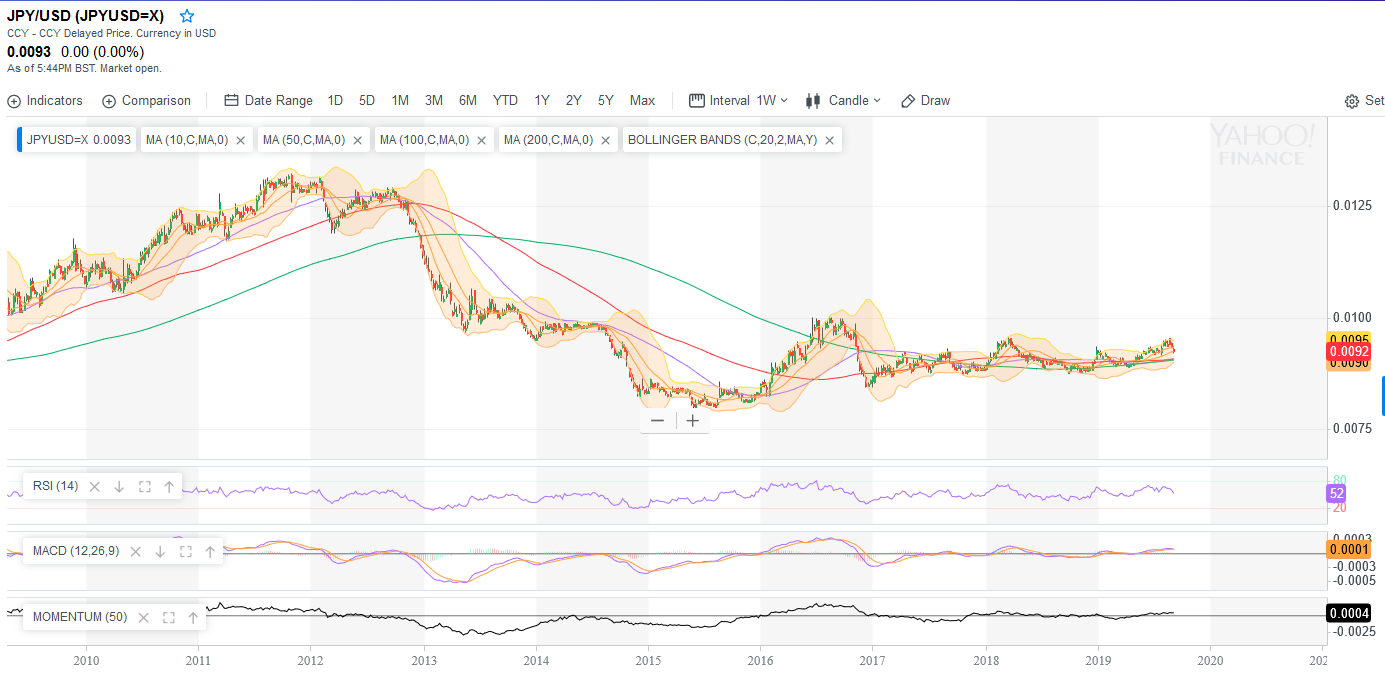Select the 5D range
1385x679 pixels.
pos(367,101)
